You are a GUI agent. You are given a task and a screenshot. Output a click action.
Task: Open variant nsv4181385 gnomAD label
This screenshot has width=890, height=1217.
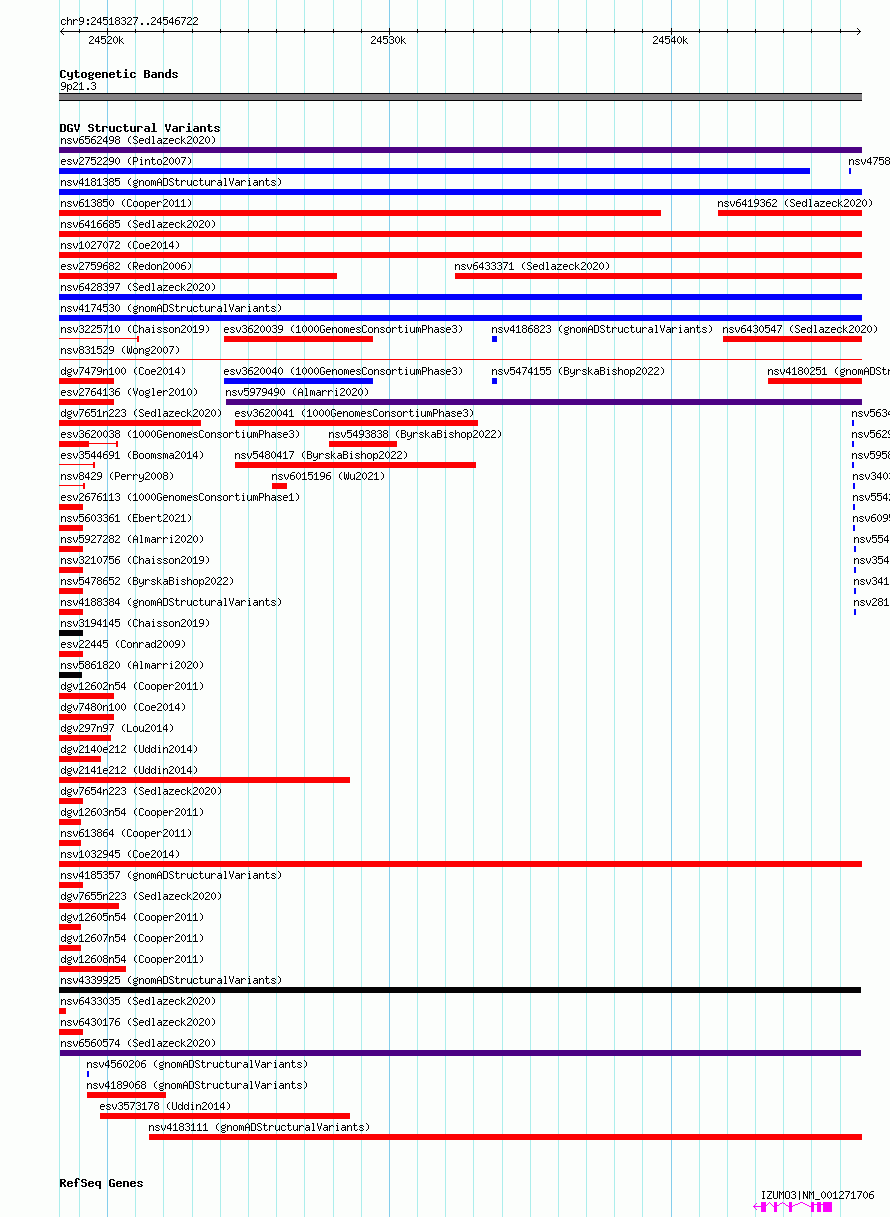coord(170,182)
